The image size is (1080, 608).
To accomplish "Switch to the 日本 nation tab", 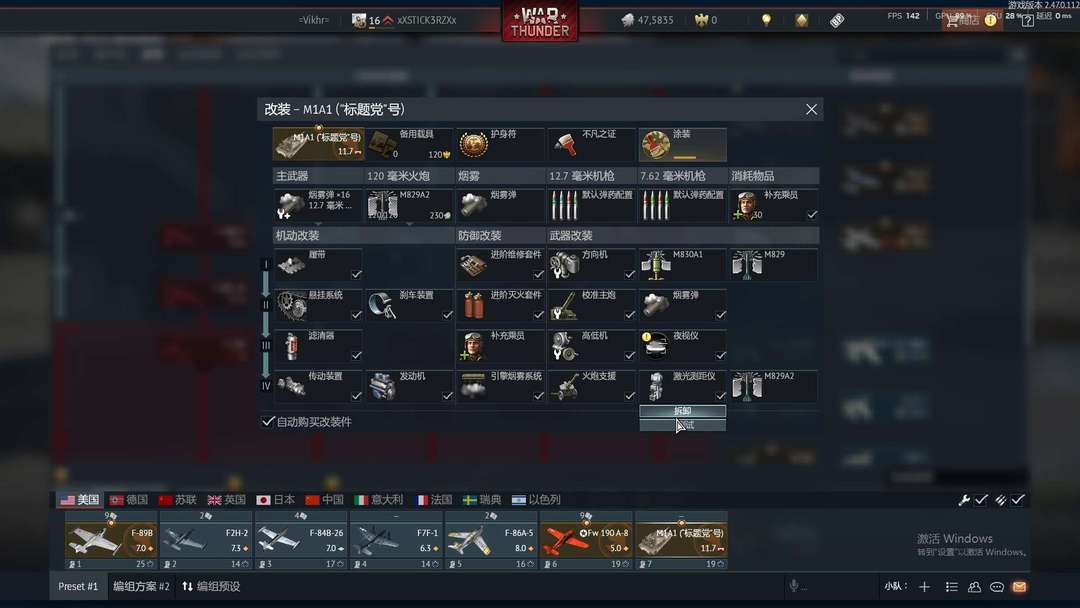I will tap(276, 500).
